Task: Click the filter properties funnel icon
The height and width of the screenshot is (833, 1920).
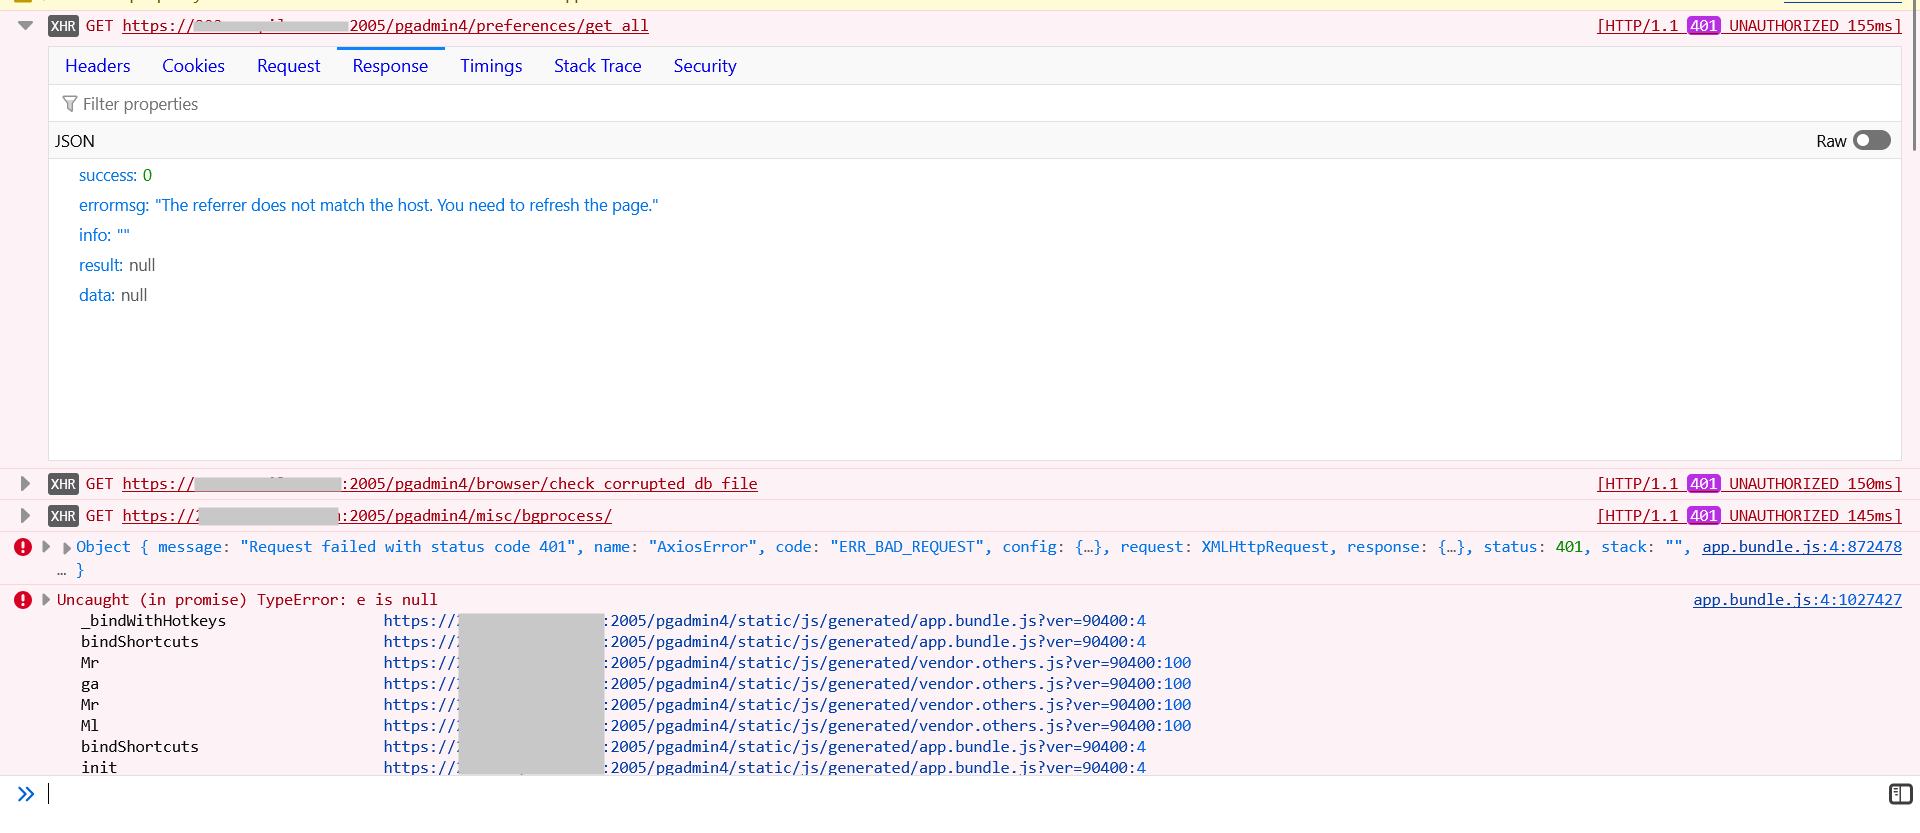Action: click(69, 104)
